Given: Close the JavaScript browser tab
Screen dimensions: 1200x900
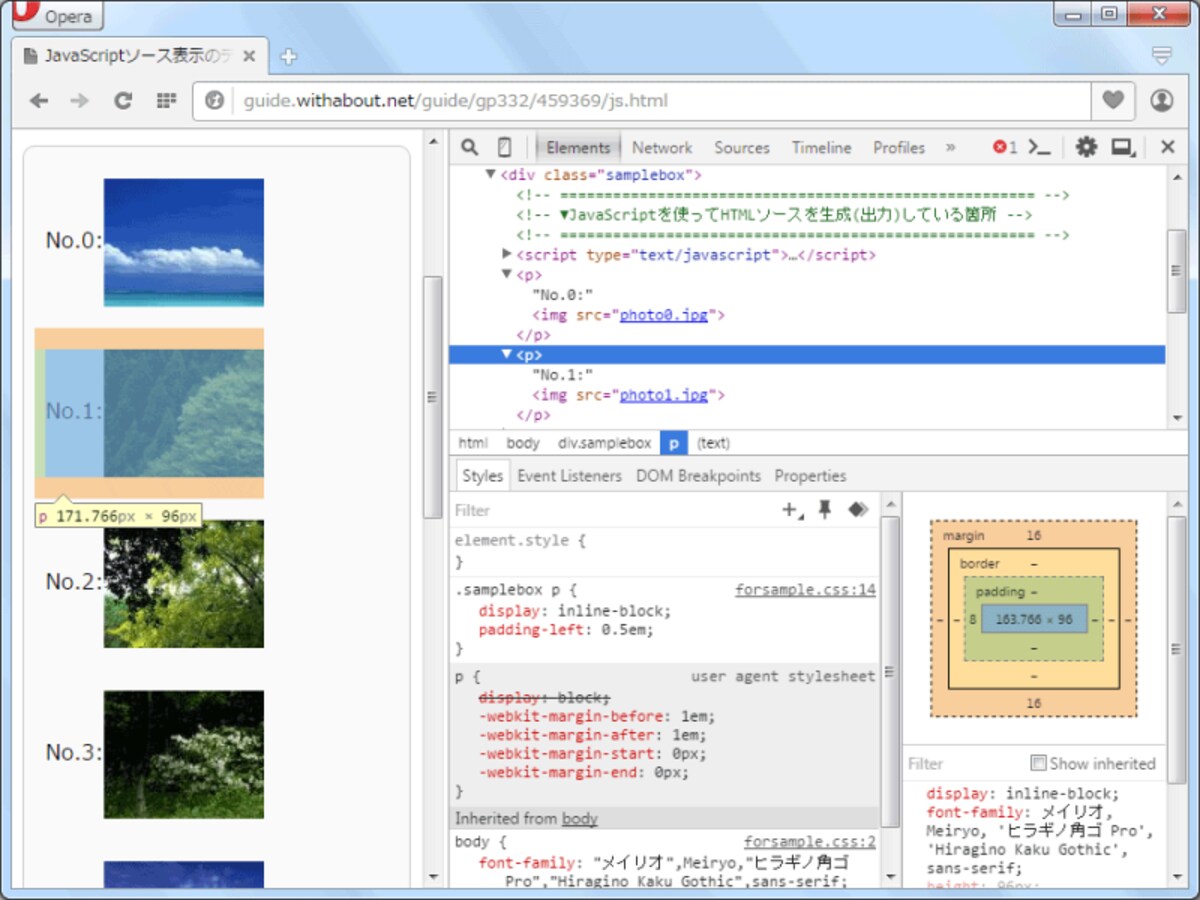Looking at the screenshot, I should 248,56.
